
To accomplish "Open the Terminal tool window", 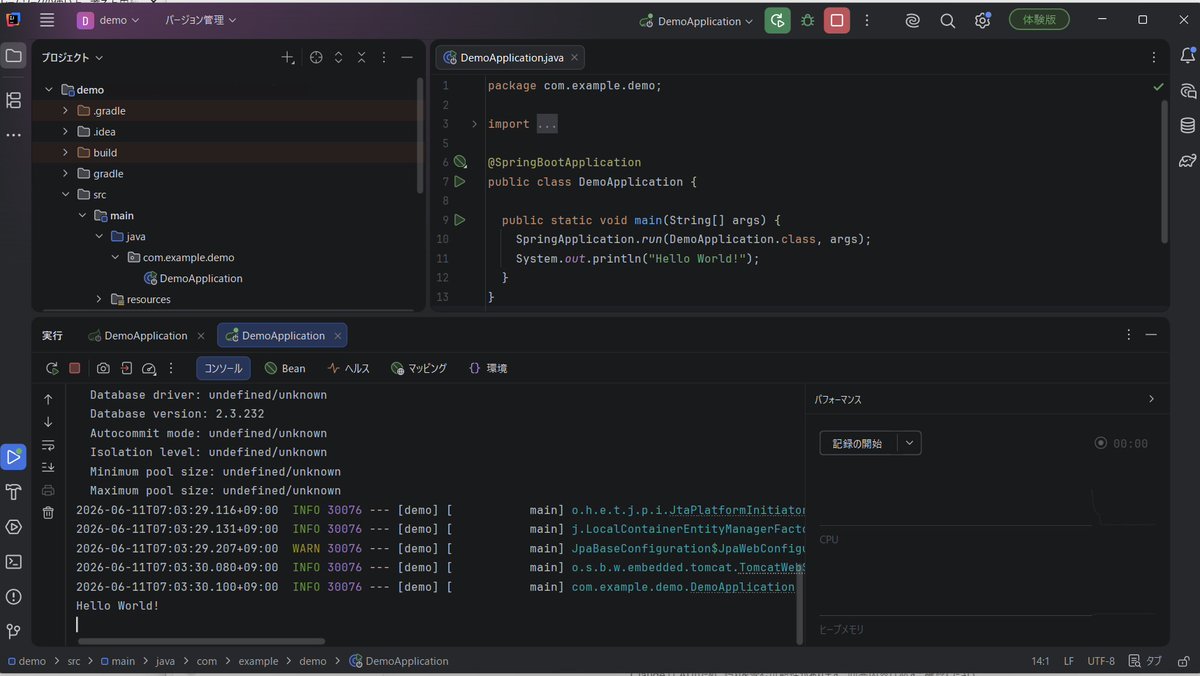I will point(14,561).
